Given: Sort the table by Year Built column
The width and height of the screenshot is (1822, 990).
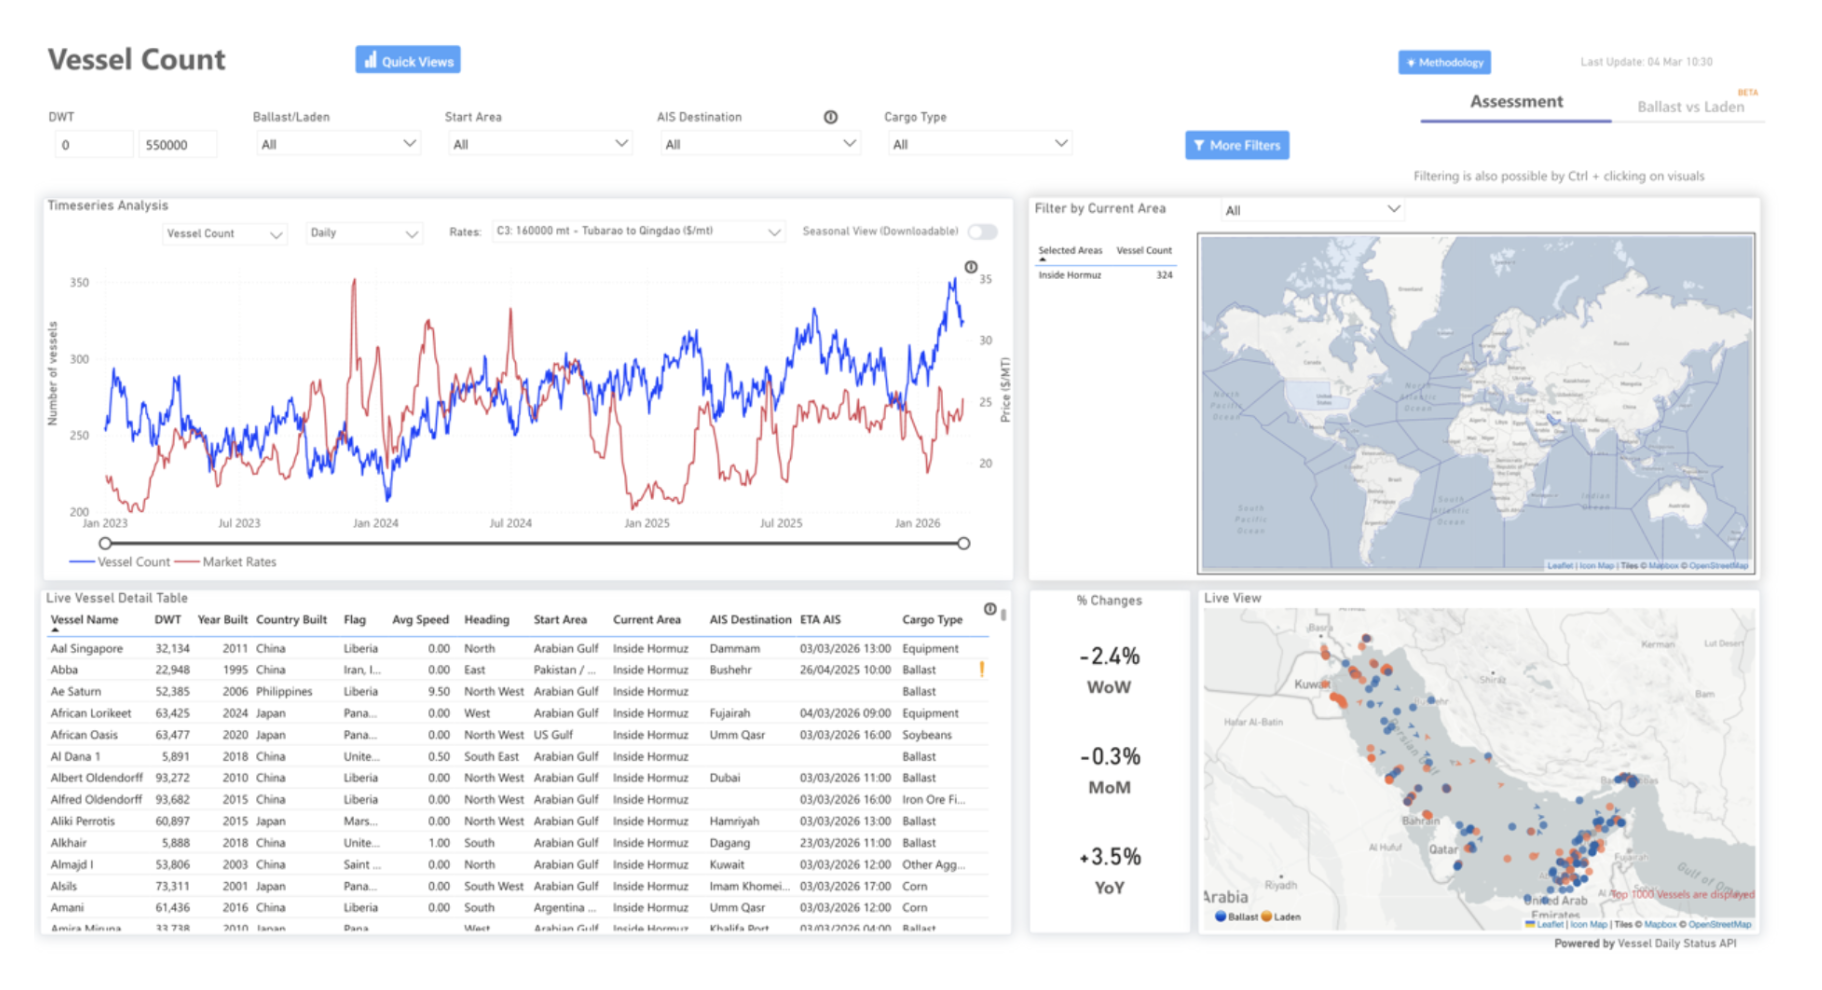Looking at the screenshot, I should click(222, 620).
